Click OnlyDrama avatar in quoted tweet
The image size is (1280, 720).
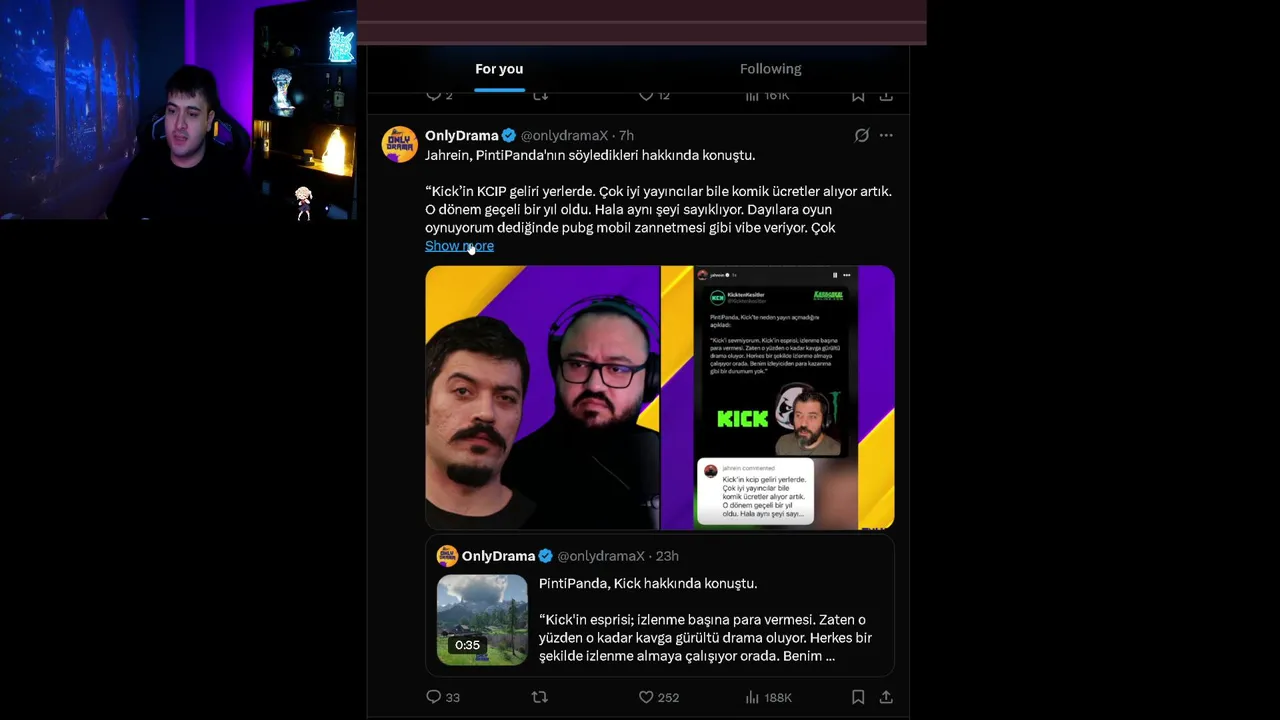click(x=447, y=556)
